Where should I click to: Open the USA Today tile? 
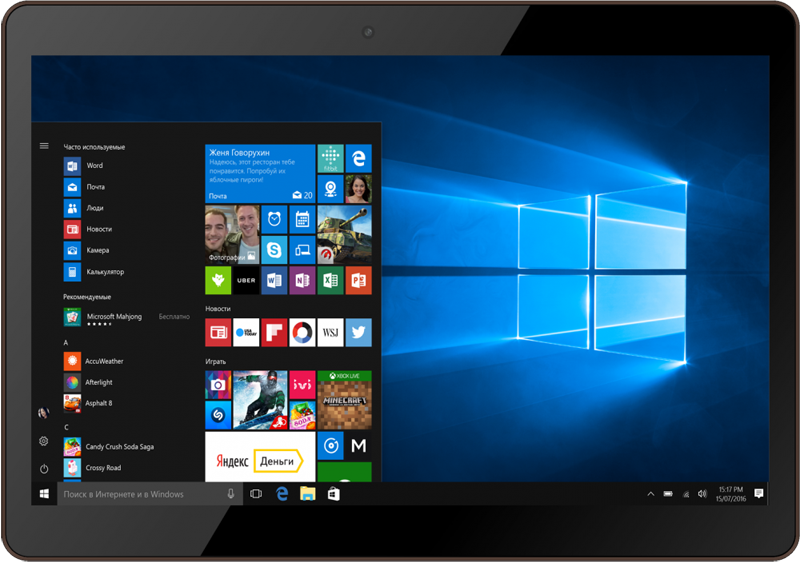point(246,333)
